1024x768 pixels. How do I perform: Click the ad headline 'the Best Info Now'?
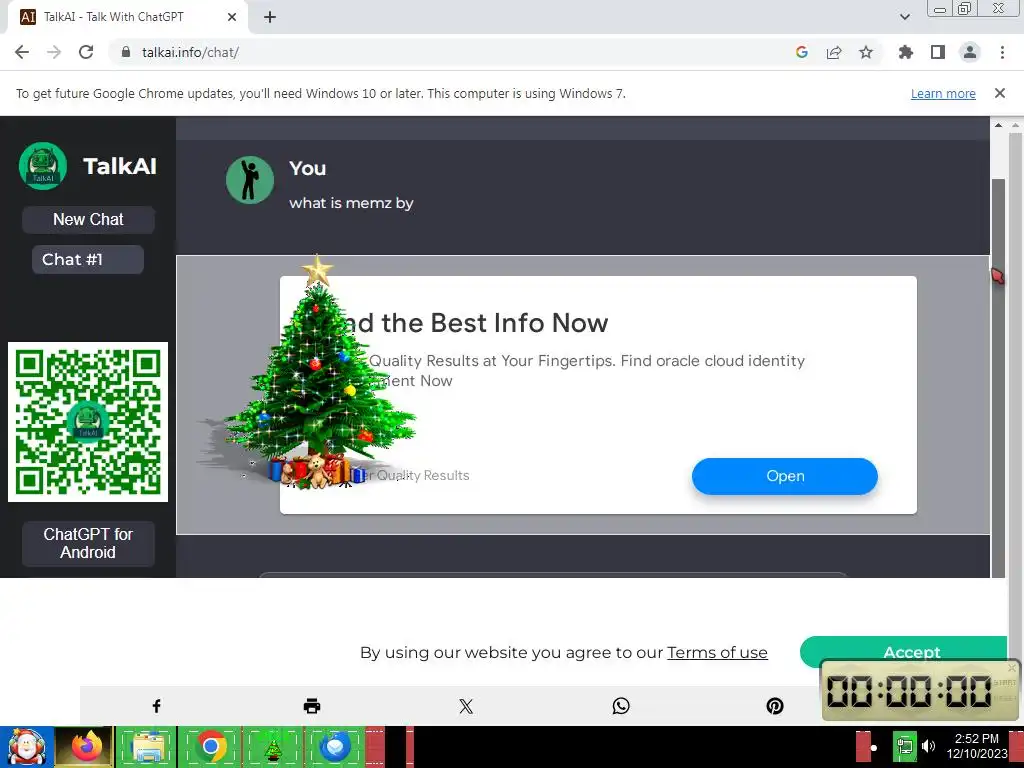494,323
